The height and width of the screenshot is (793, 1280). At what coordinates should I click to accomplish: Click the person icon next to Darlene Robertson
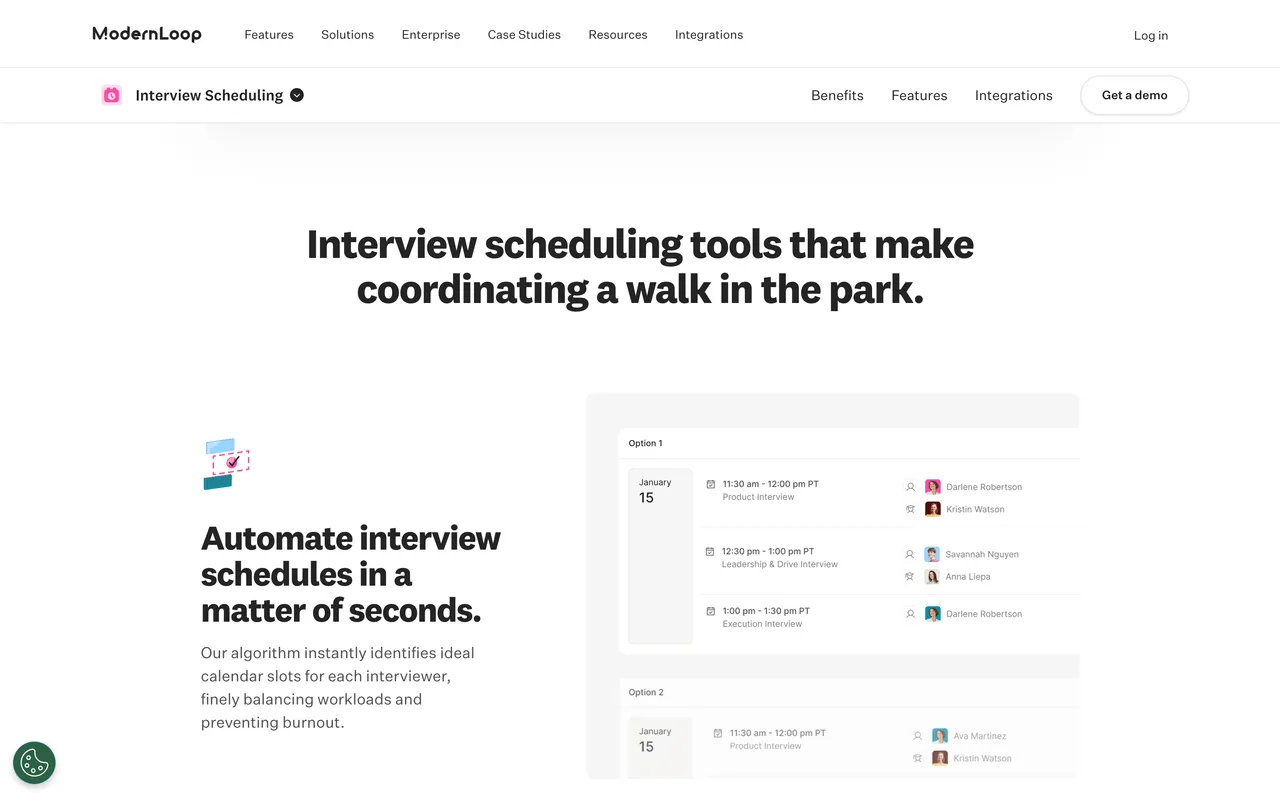pyautogui.click(x=910, y=487)
